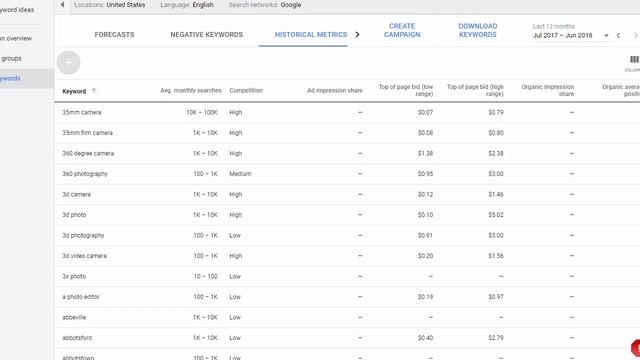Edit Search networks Google setting
640x360 pixels.
tap(265, 5)
